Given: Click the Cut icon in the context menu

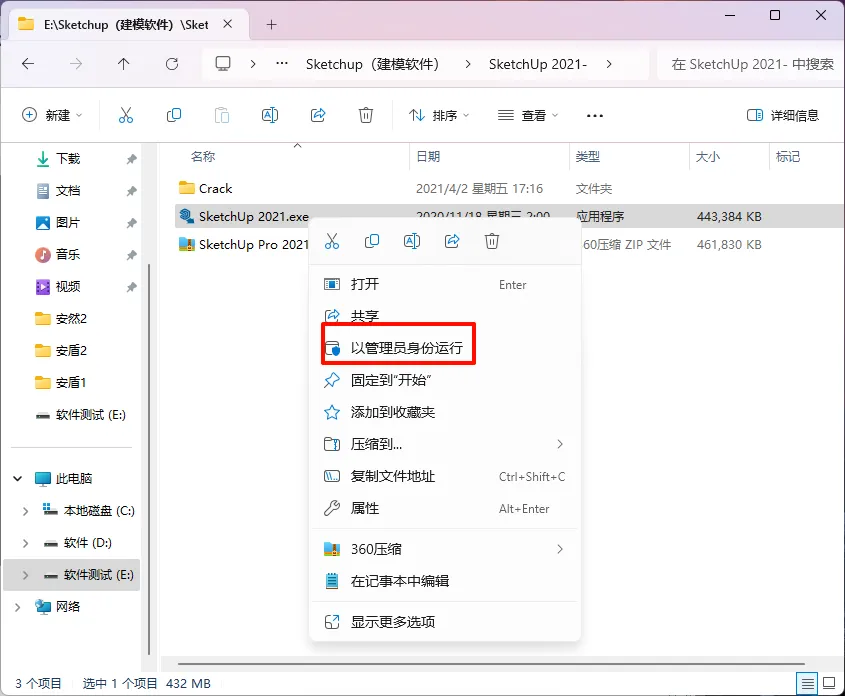Looking at the screenshot, I should 332,241.
